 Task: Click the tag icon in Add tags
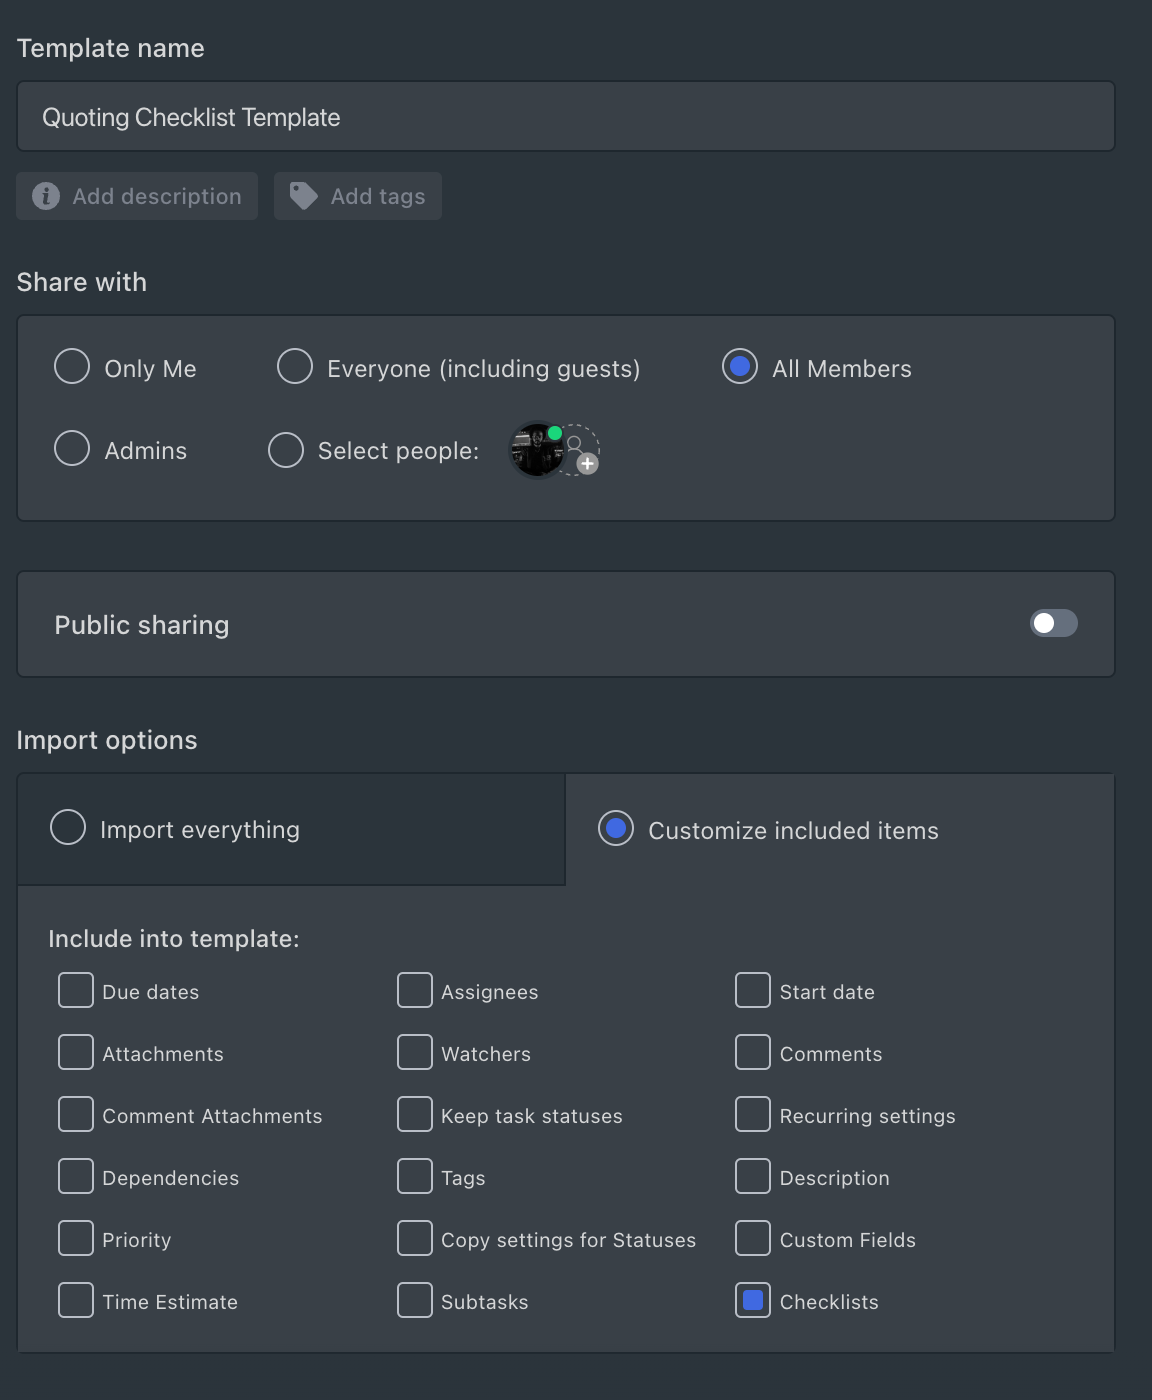[303, 196]
